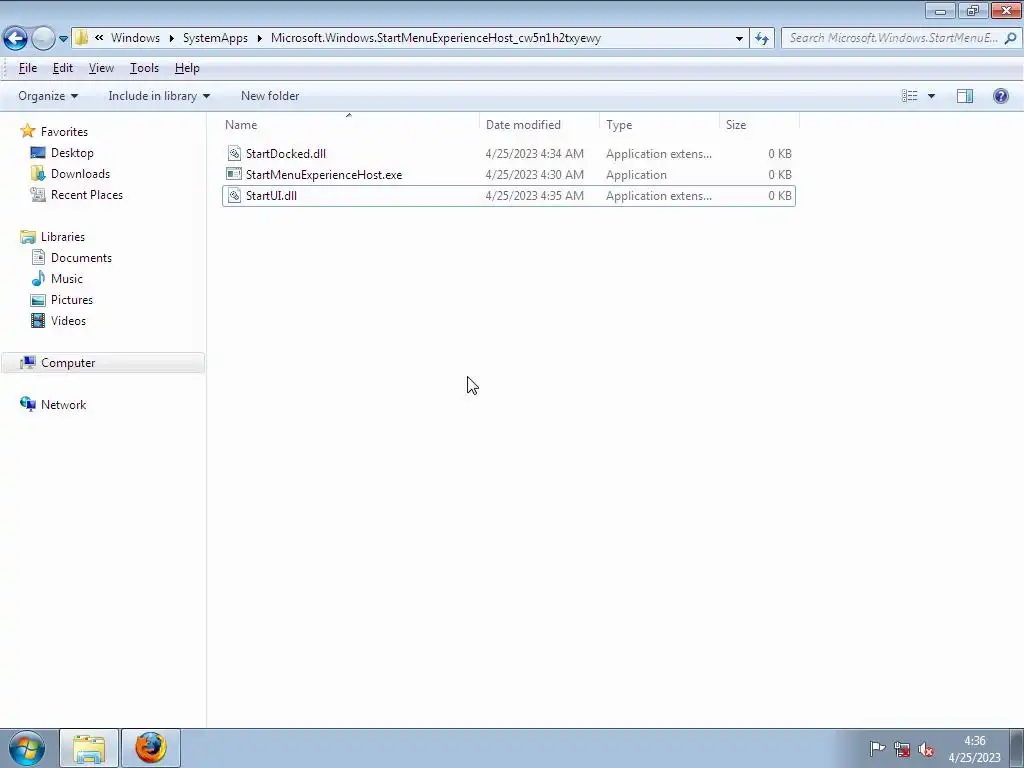Expand the arrow after Windows breadcrumb

pos(172,38)
